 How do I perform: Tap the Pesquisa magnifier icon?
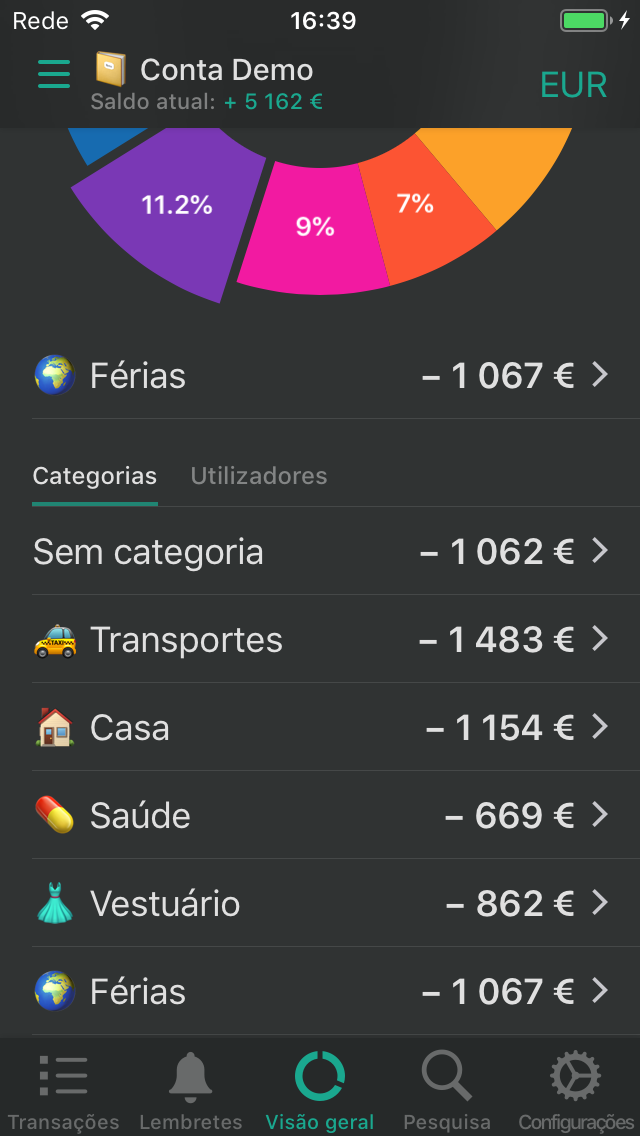pyautogui.click(x=446, y=1076)
